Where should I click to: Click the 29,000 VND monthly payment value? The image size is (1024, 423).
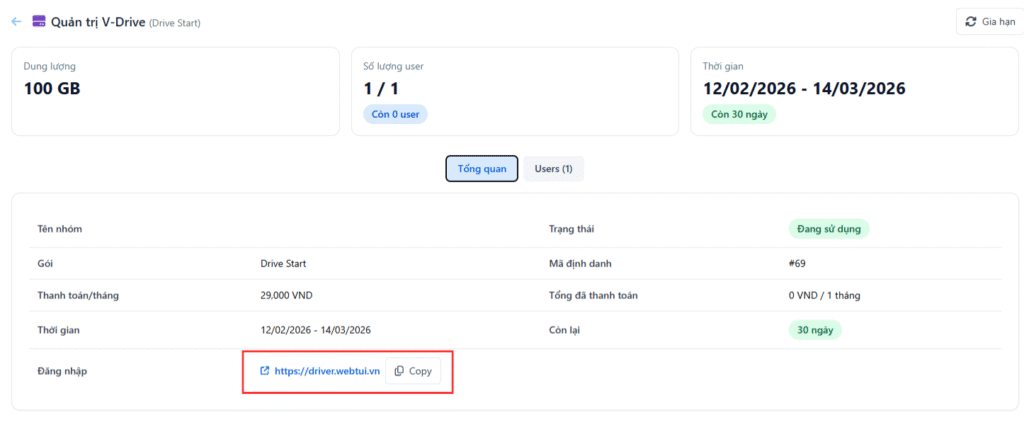pos(290,295)
